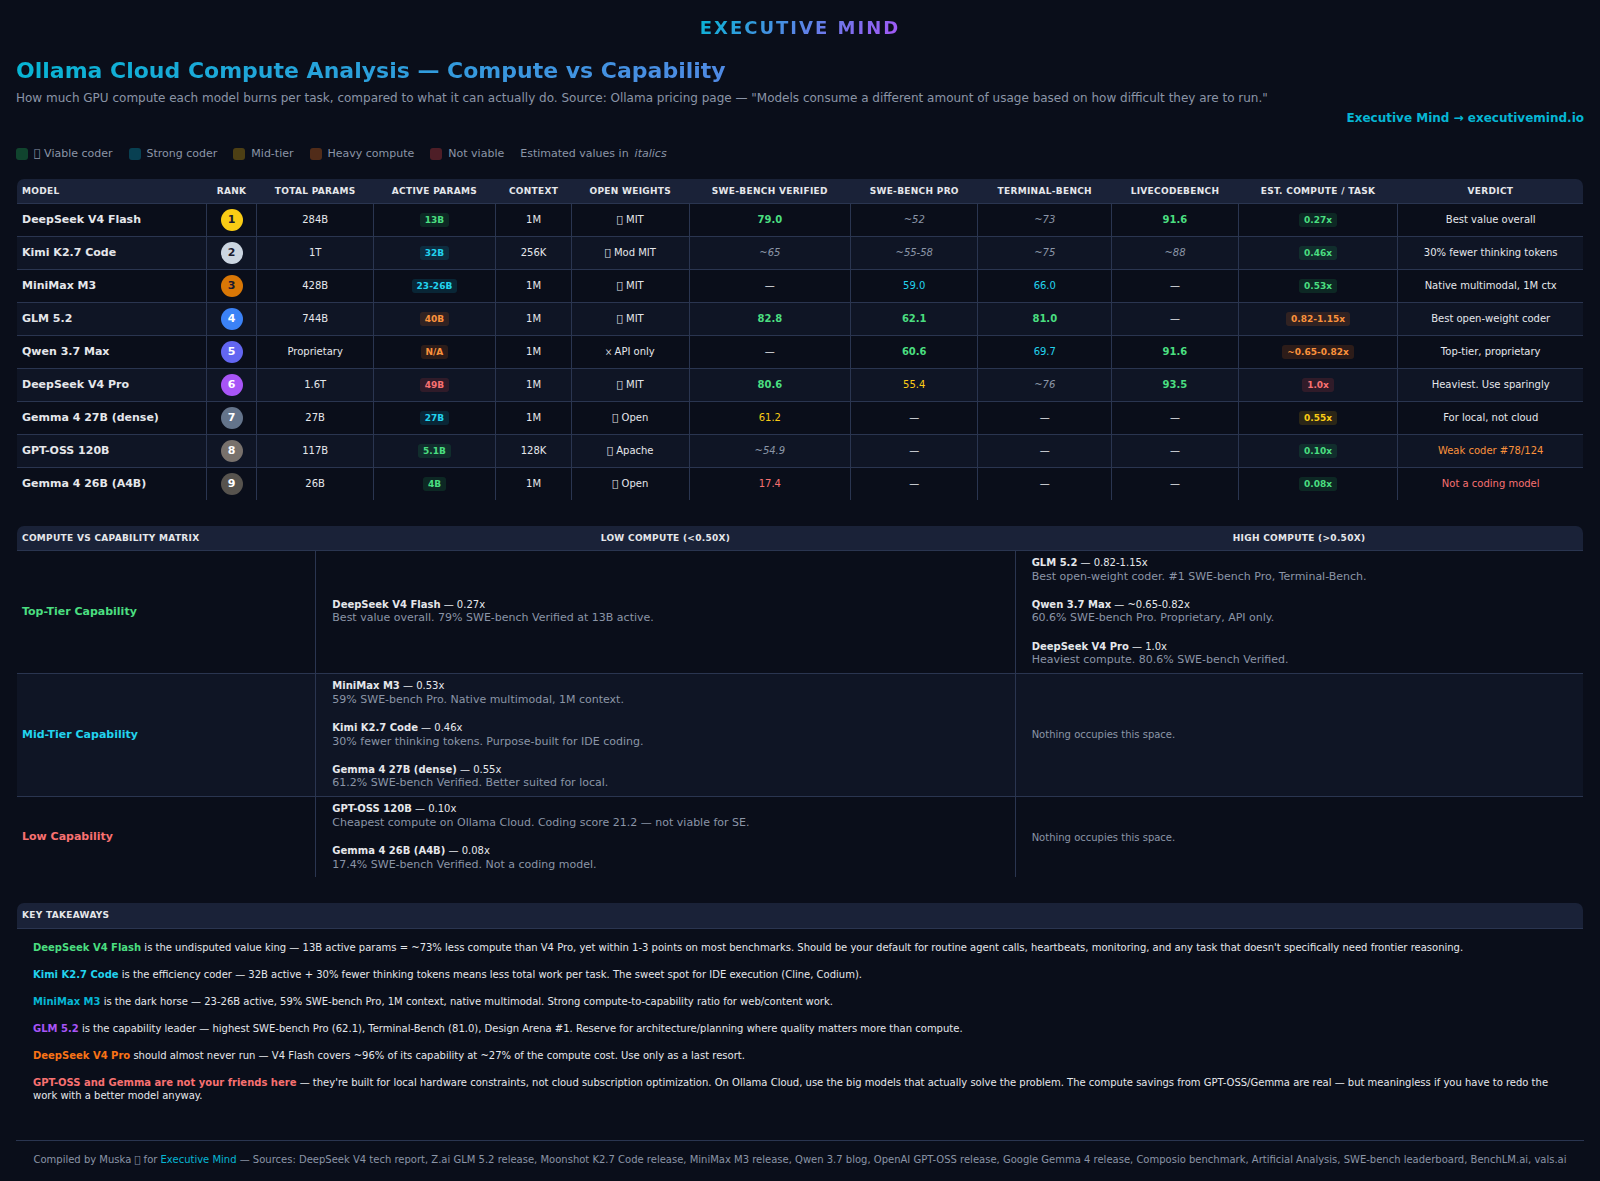Click the Top-Tier Capability row label

coord(79,612)
